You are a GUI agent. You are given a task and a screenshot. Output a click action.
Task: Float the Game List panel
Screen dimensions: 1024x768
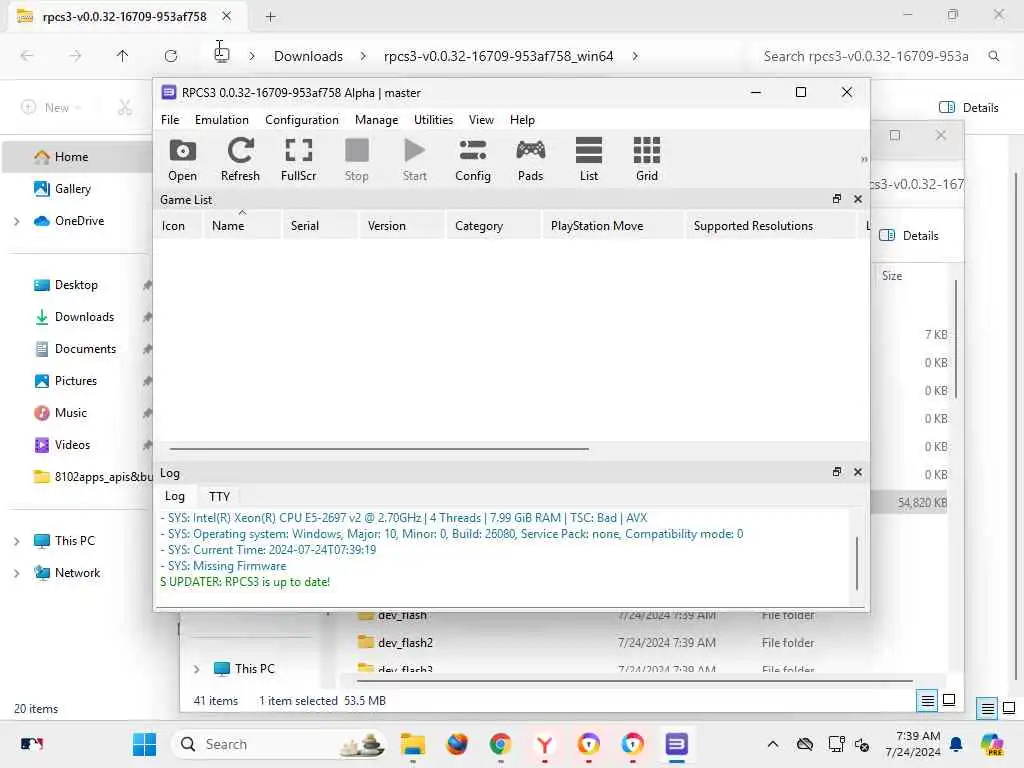click(837, 199)
